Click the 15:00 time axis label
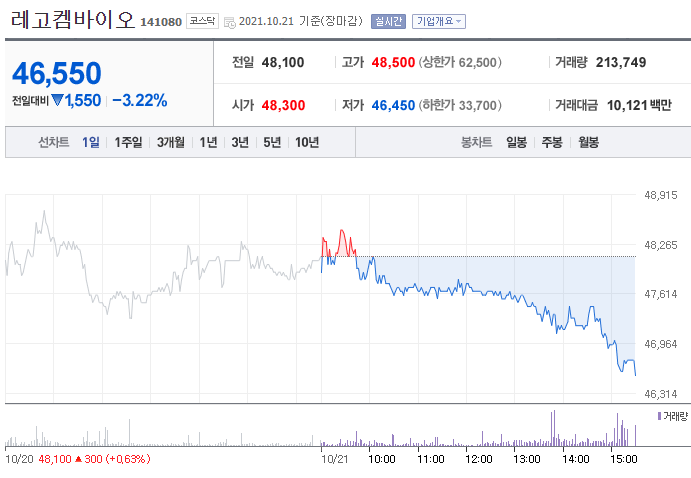The height and width of the screenshot is (478, 691). (624, 459)
